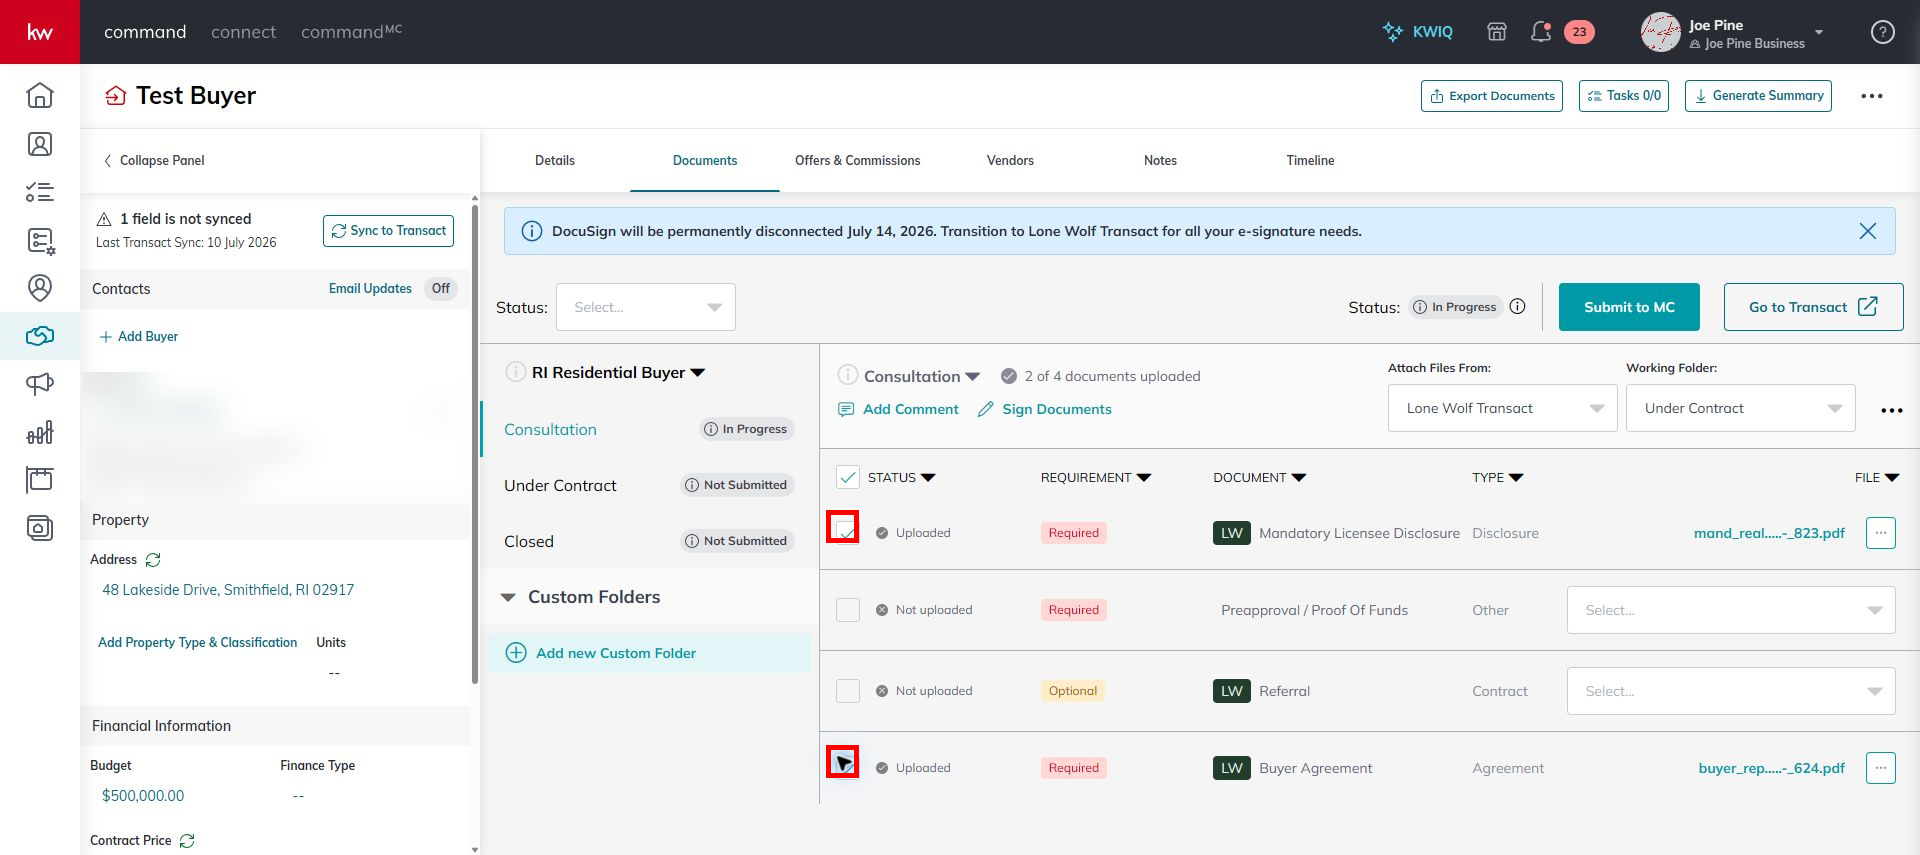Open the KWIQ assistant
Screen dimensions: 1920x855
click(x=1418, y=32)
